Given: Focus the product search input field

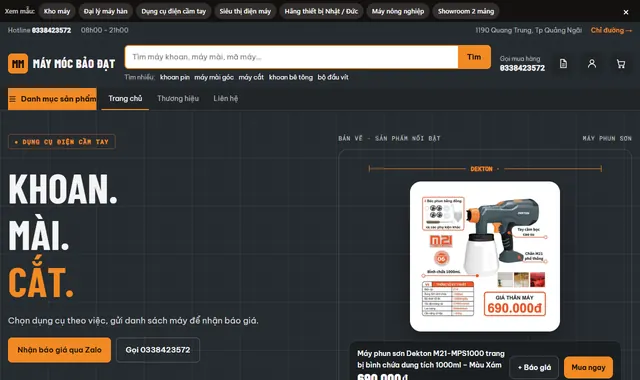Looking at the screenshot, I should point(291,57).
